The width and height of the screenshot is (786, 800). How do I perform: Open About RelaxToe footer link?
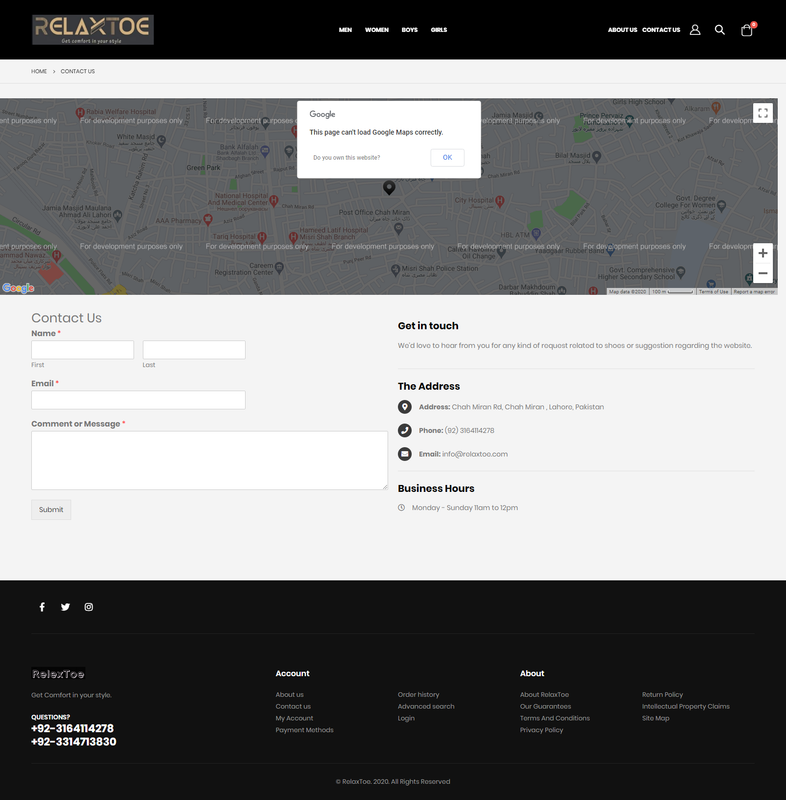tap(544, 695)
